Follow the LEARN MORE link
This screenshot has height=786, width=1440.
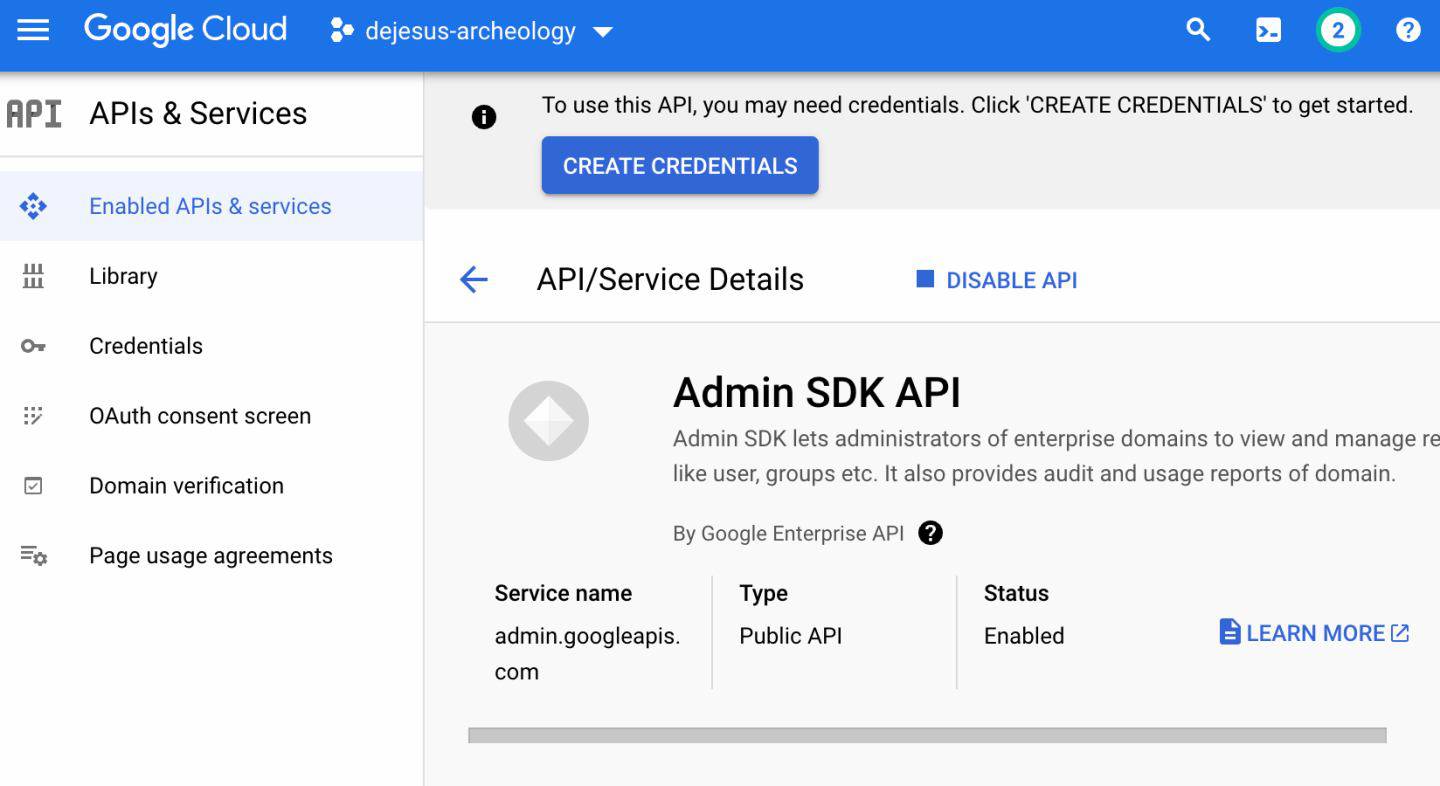coord(1314,633)
